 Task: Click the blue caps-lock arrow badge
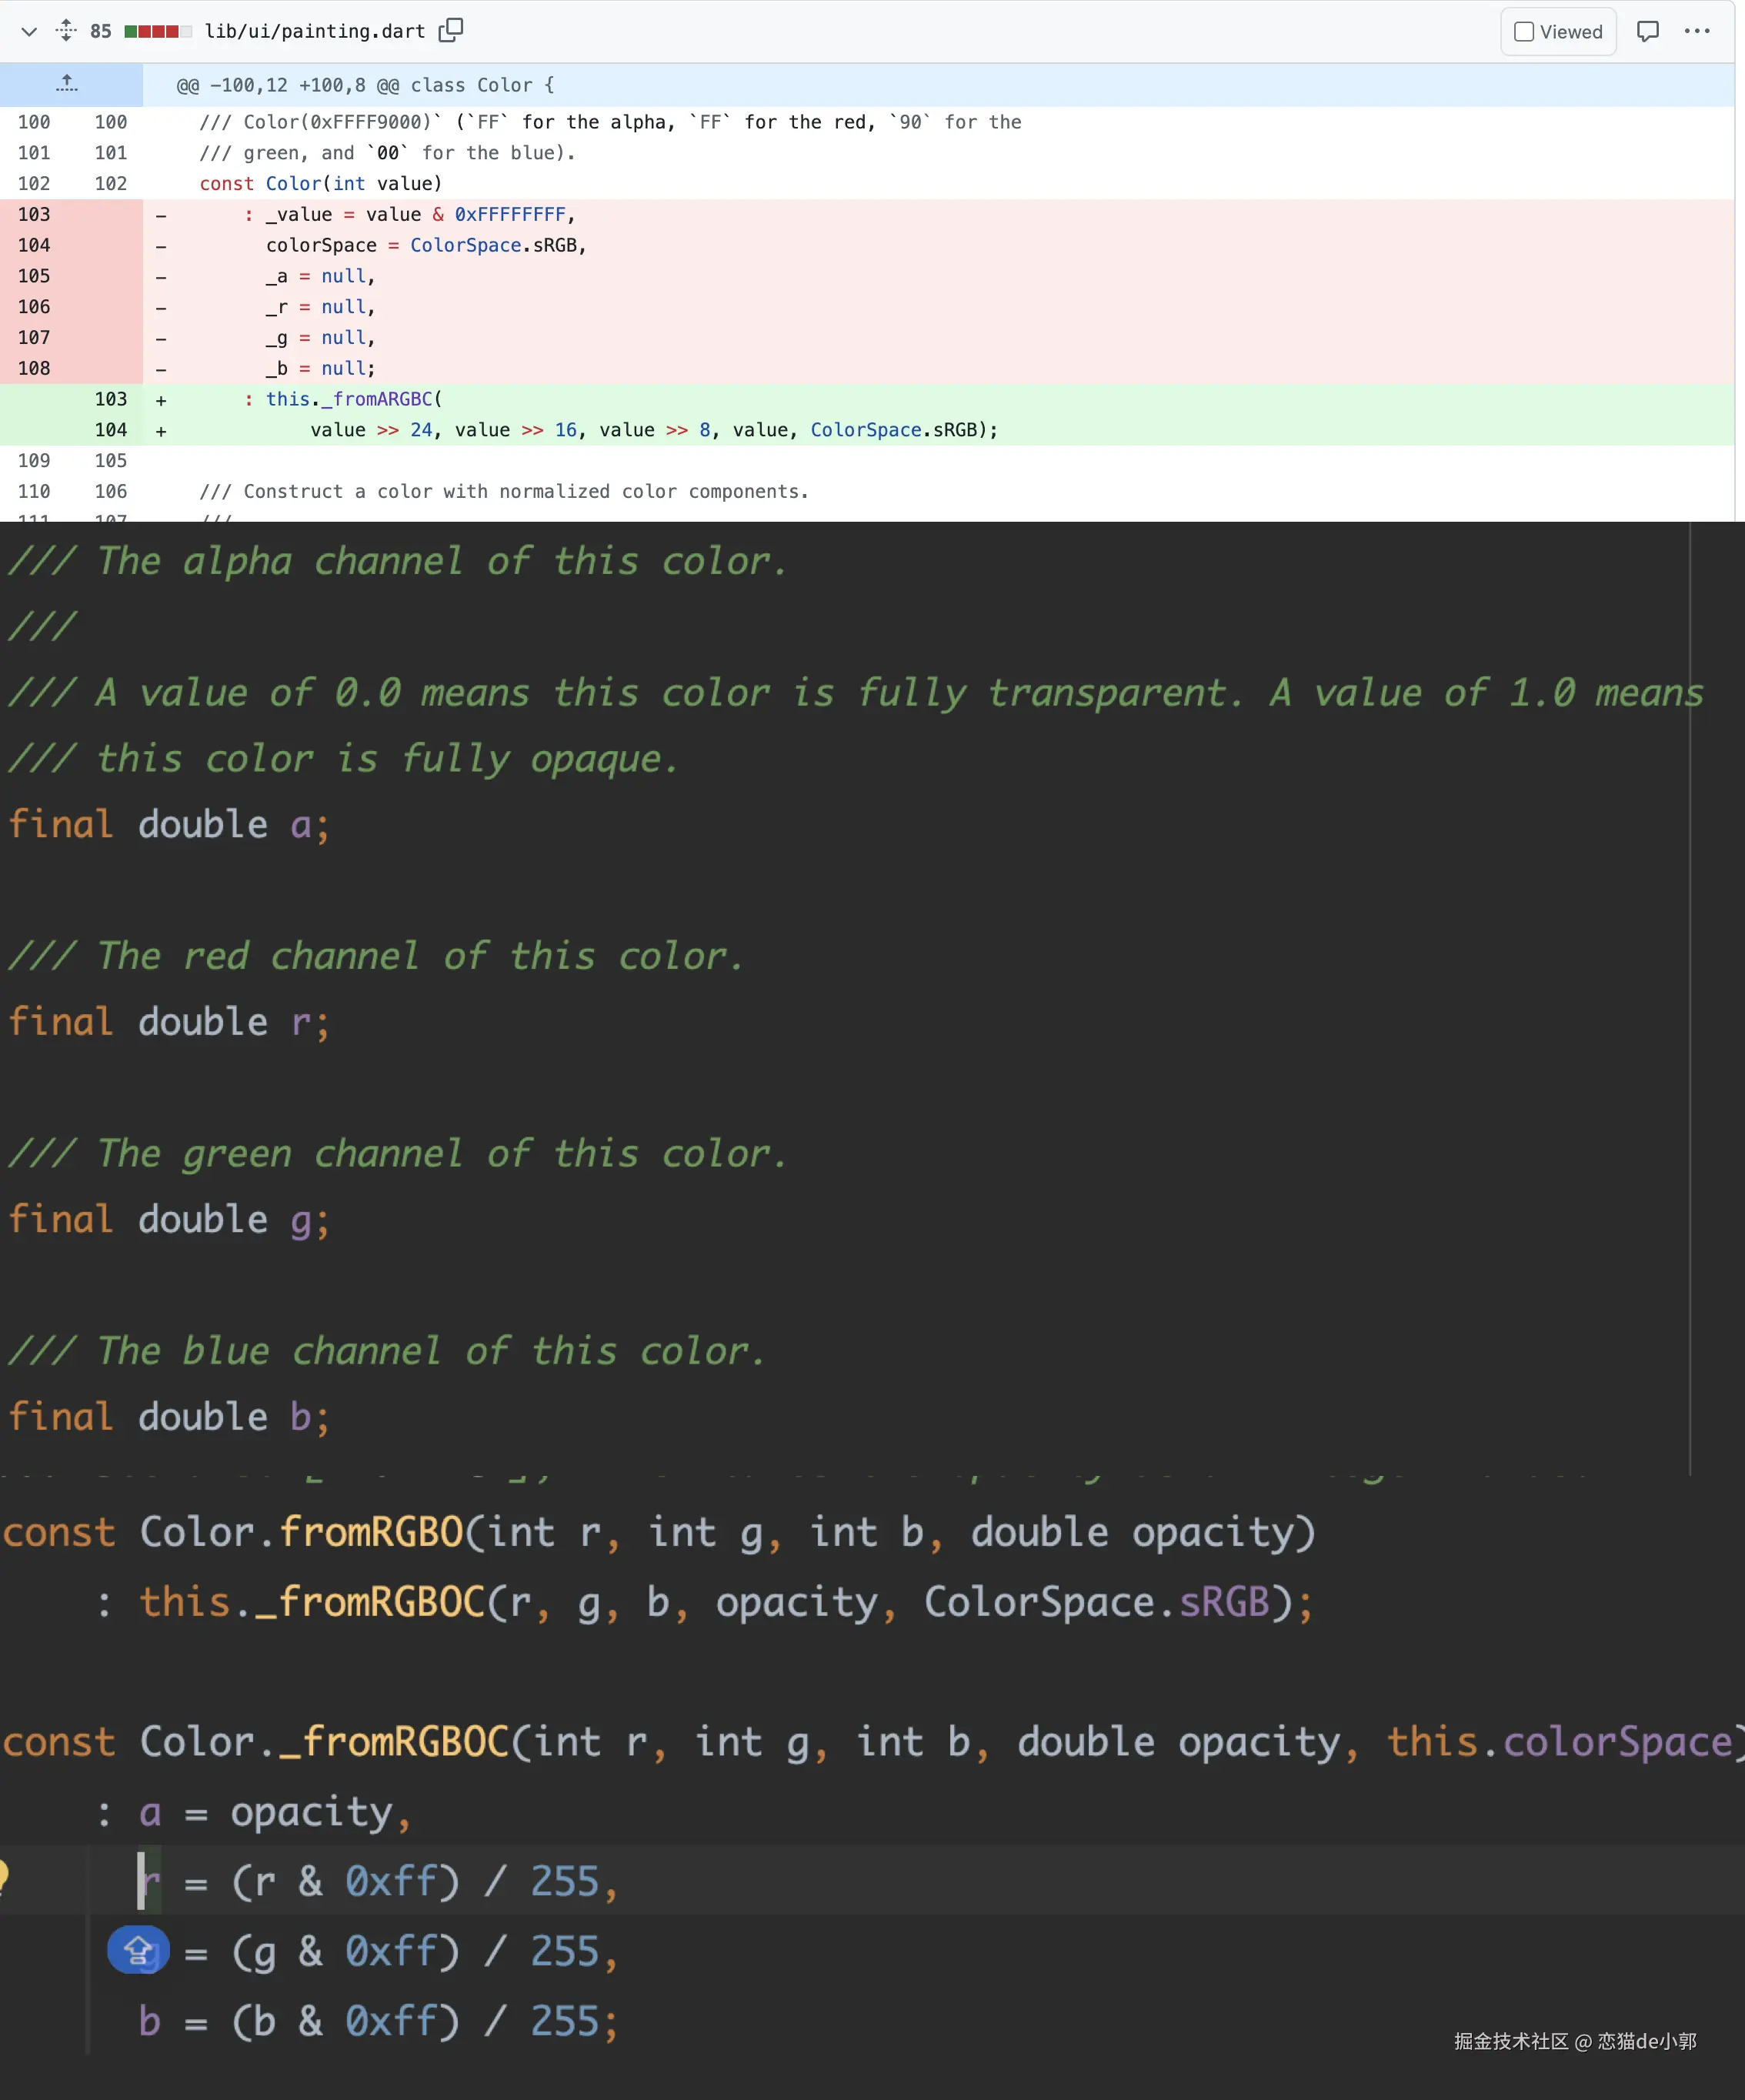click(x=138, y=1950)
